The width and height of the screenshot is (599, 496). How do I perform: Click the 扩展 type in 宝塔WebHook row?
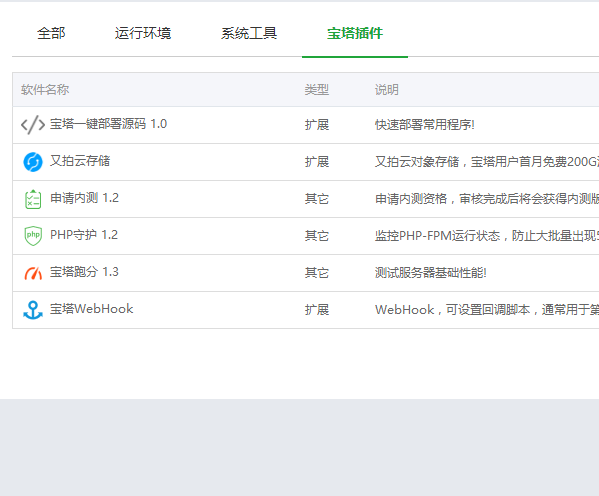click(317, 310)
